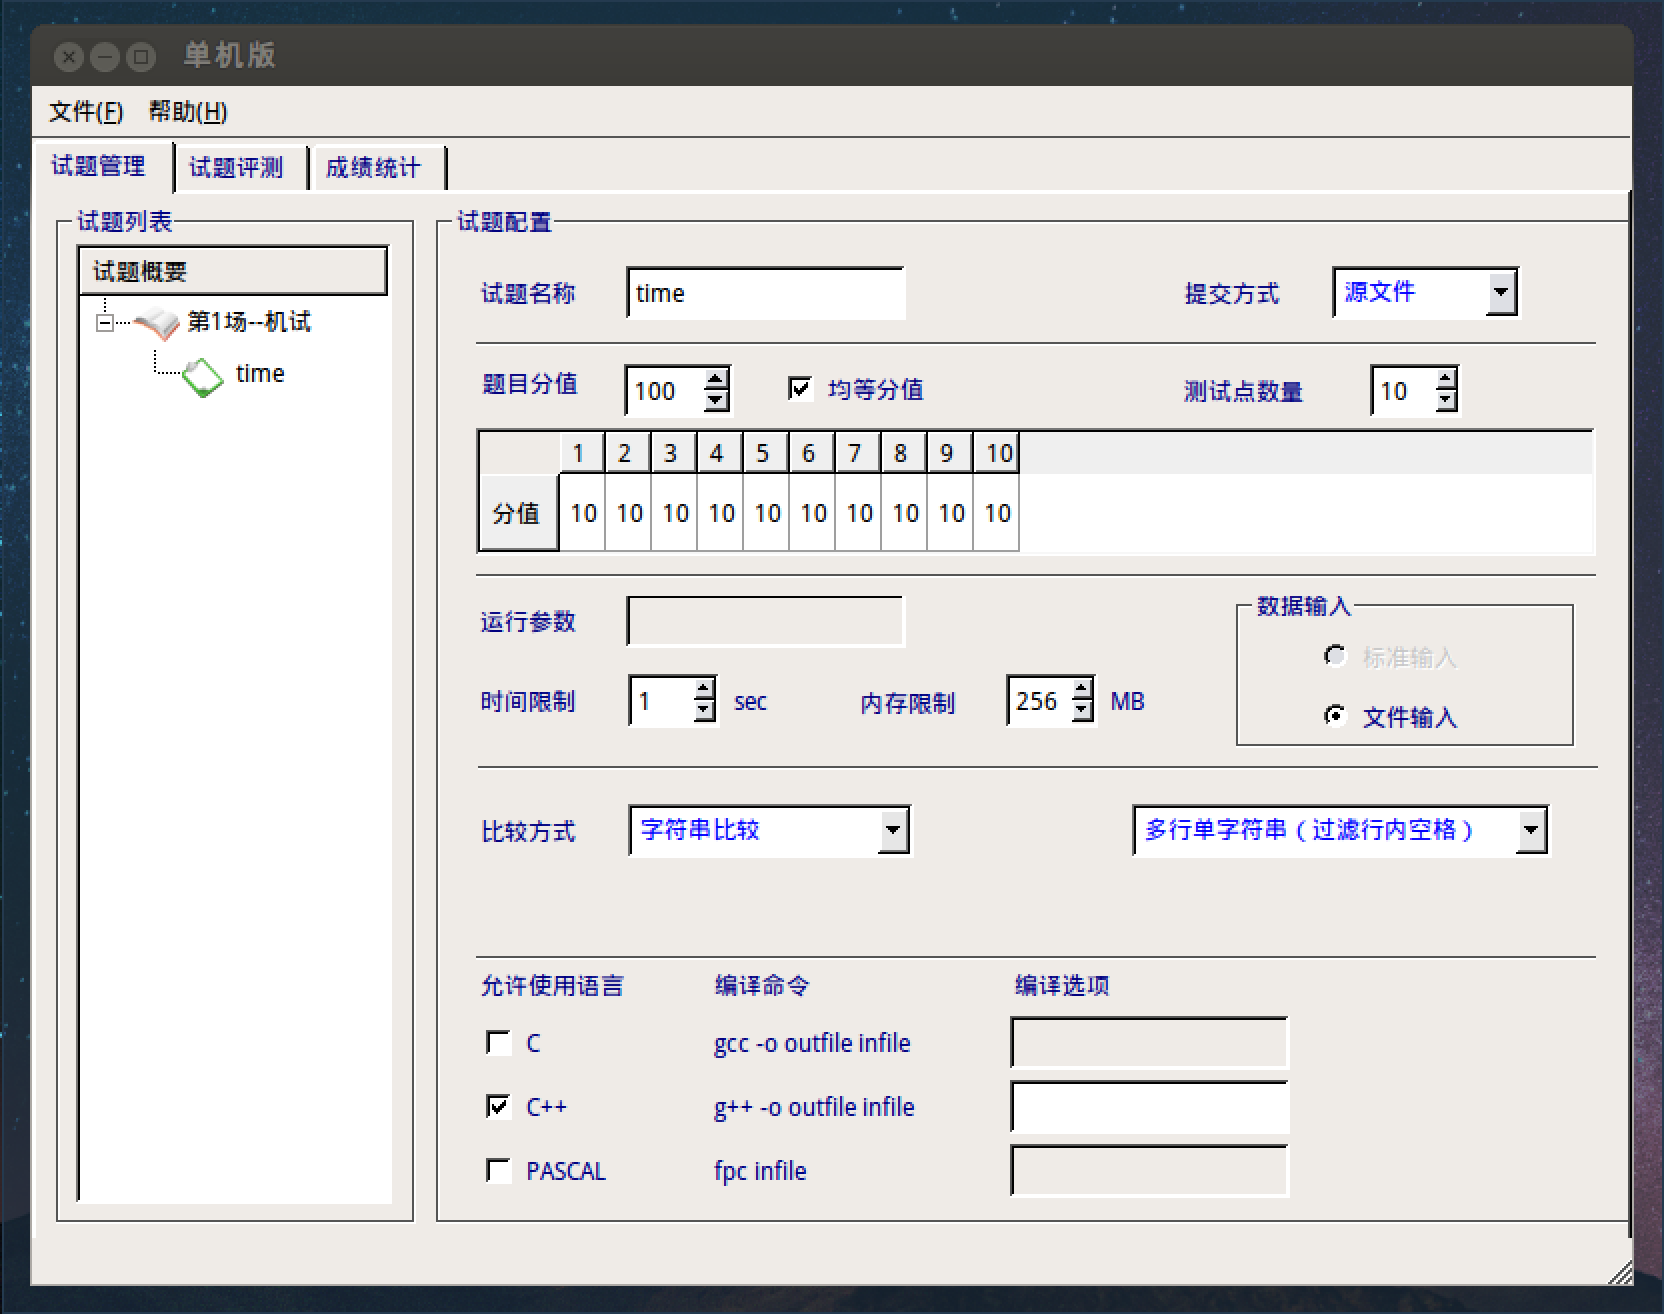The width and height of the screenshot is (1664, 1314).
Task: Click the green icon beside time item
Action: point(203,376)
